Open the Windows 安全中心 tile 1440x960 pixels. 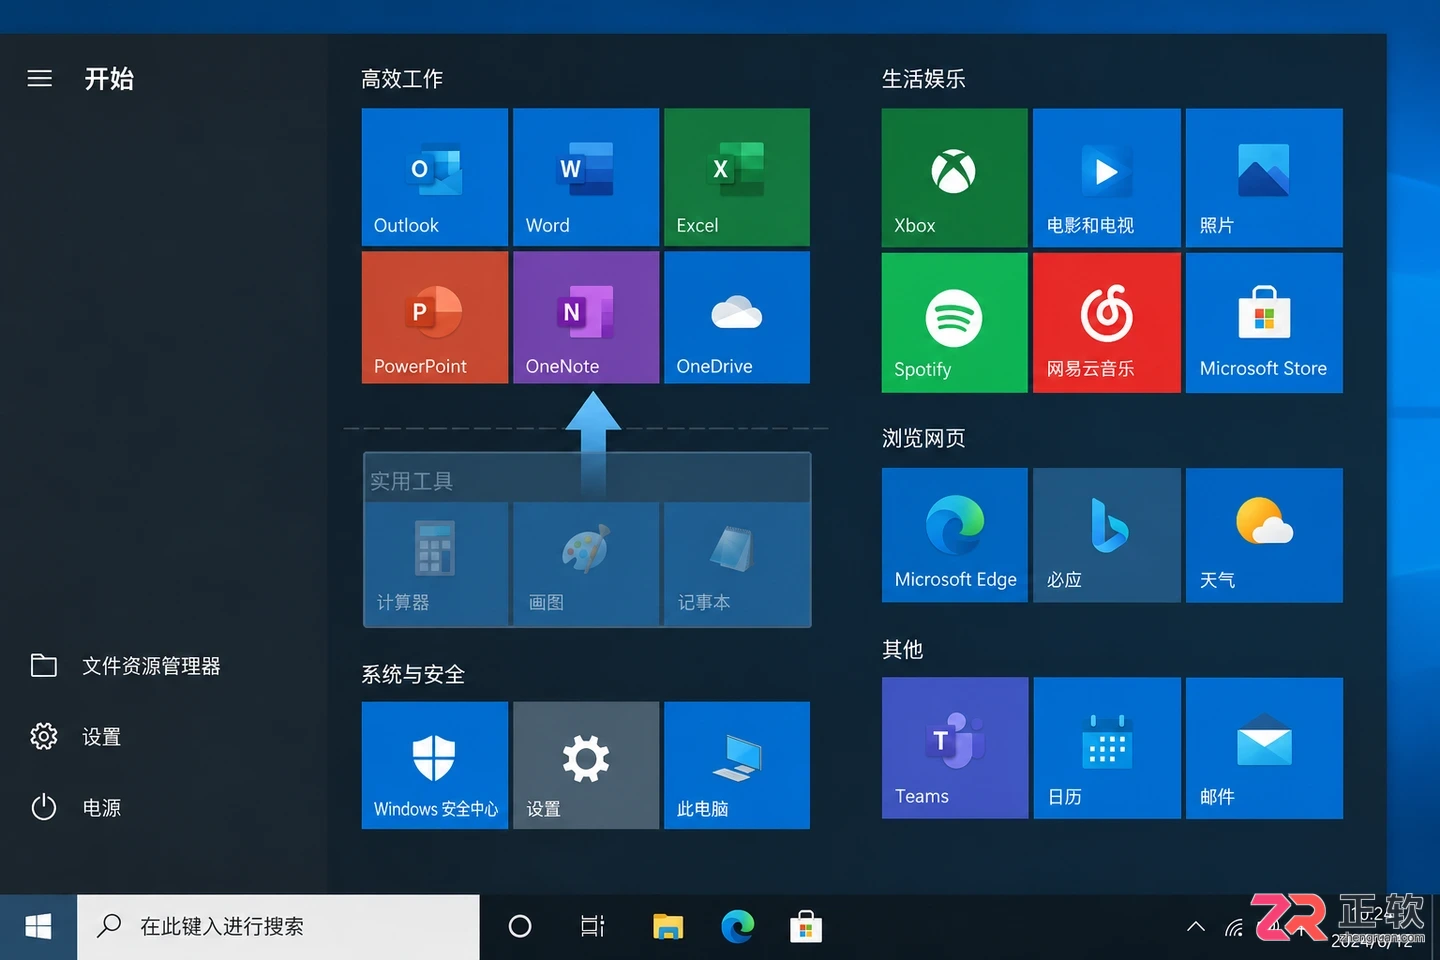tap(435, 765)
